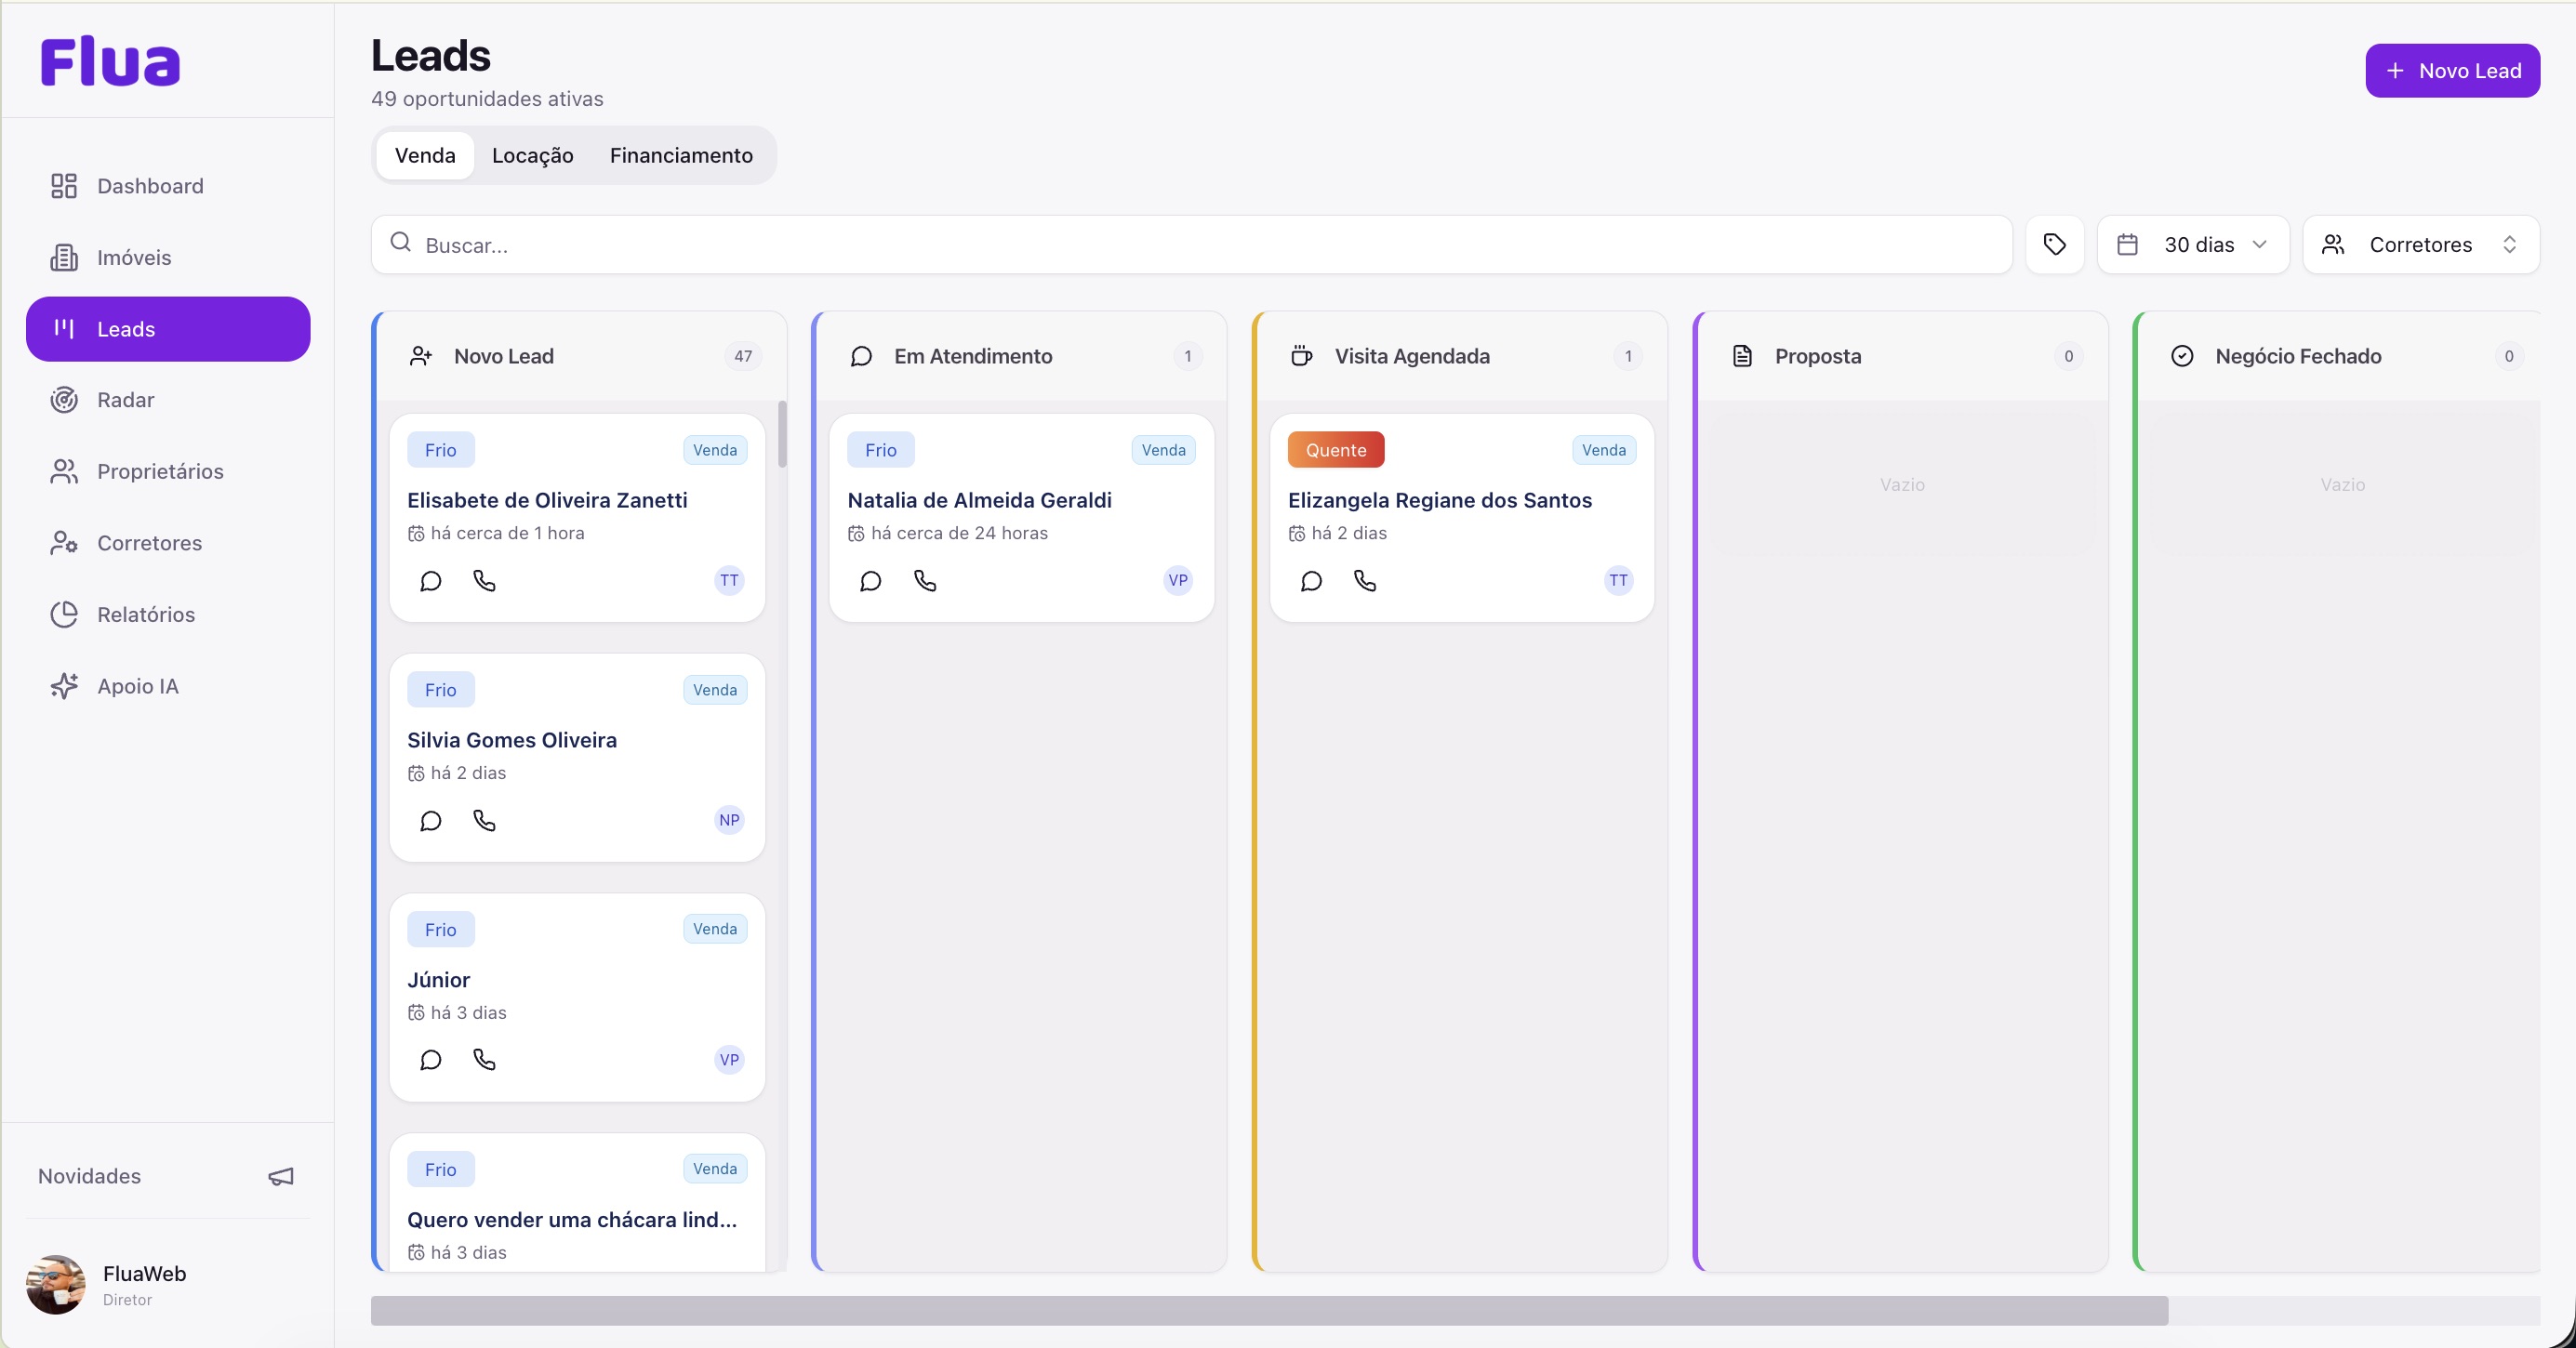Viewport: 2576px width, 1348px height.
Task: Open Corretores page in the sidebar
Action: click(168, 543)
